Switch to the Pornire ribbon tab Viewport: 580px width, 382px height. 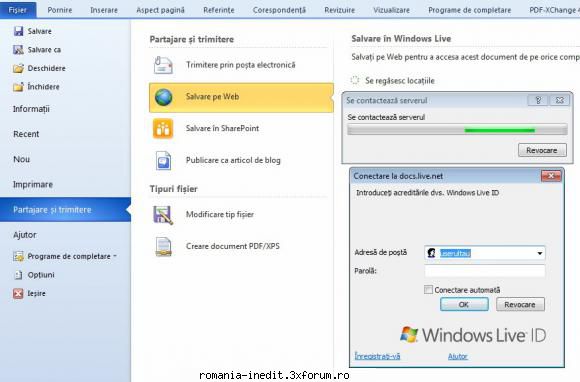point(60,10)
